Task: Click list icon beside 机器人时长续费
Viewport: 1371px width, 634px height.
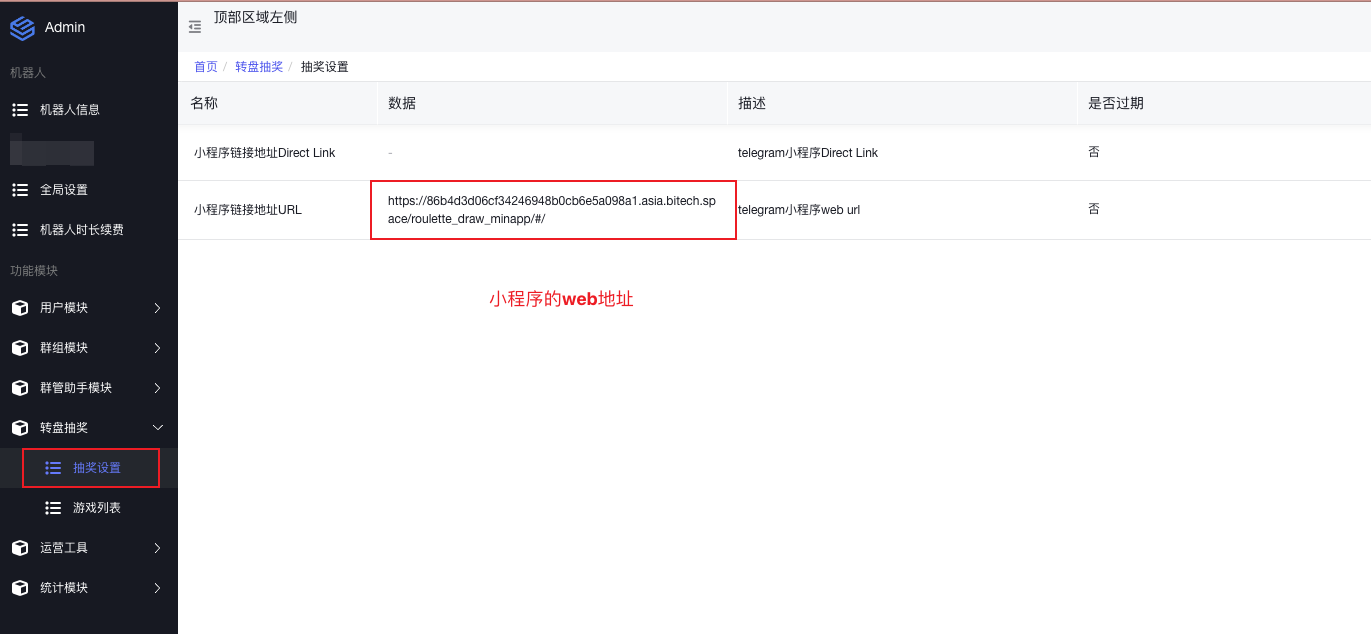Action: point(19,230)
